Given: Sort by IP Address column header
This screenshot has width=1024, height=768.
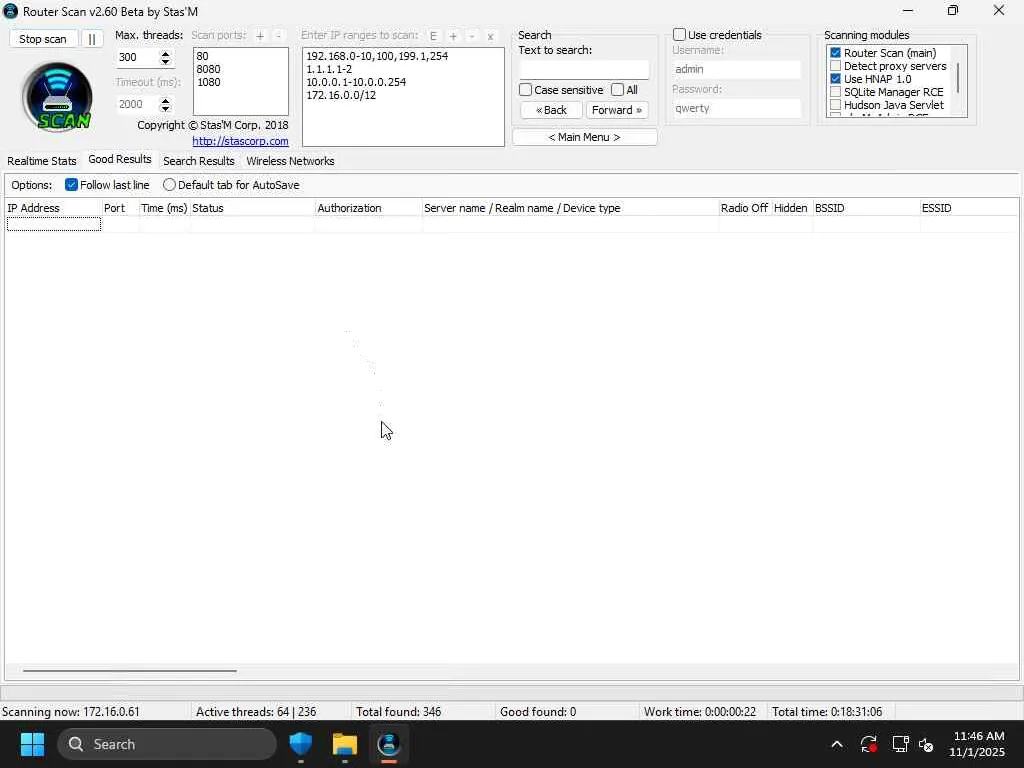Looking at the screenshot, I should point(53,208).
